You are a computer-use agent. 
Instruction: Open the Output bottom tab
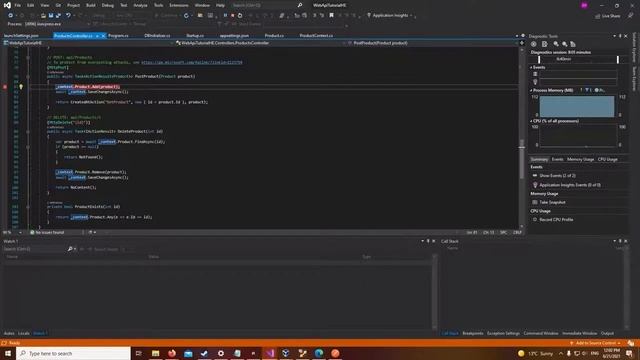pos(607,333)
